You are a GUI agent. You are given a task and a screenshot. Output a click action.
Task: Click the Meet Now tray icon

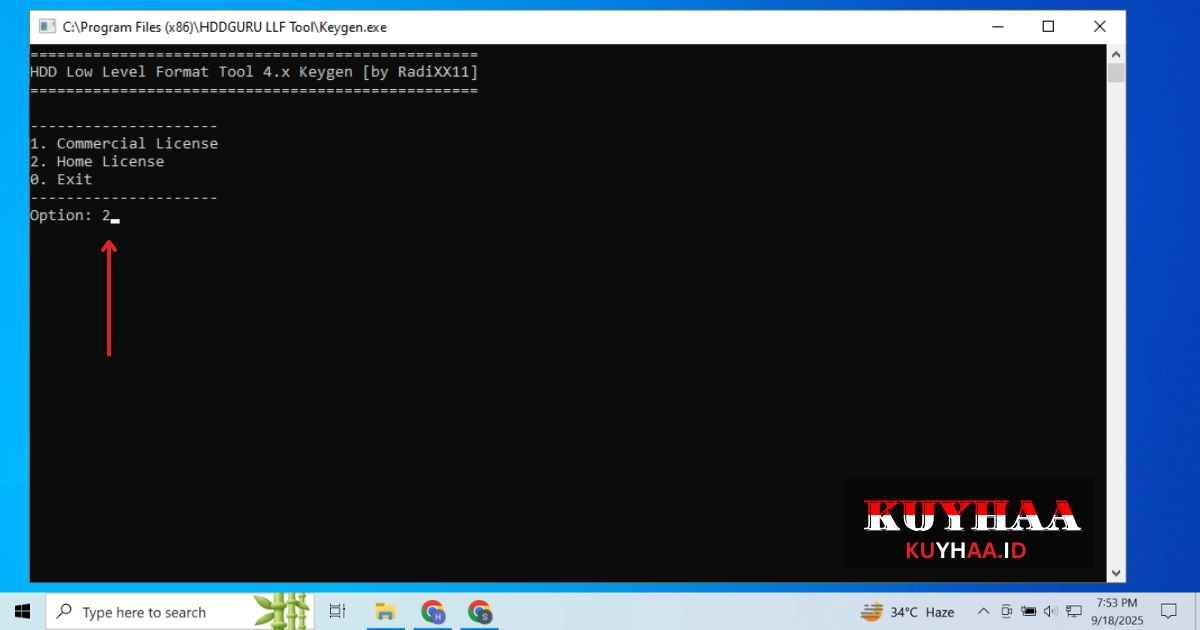1006,611
